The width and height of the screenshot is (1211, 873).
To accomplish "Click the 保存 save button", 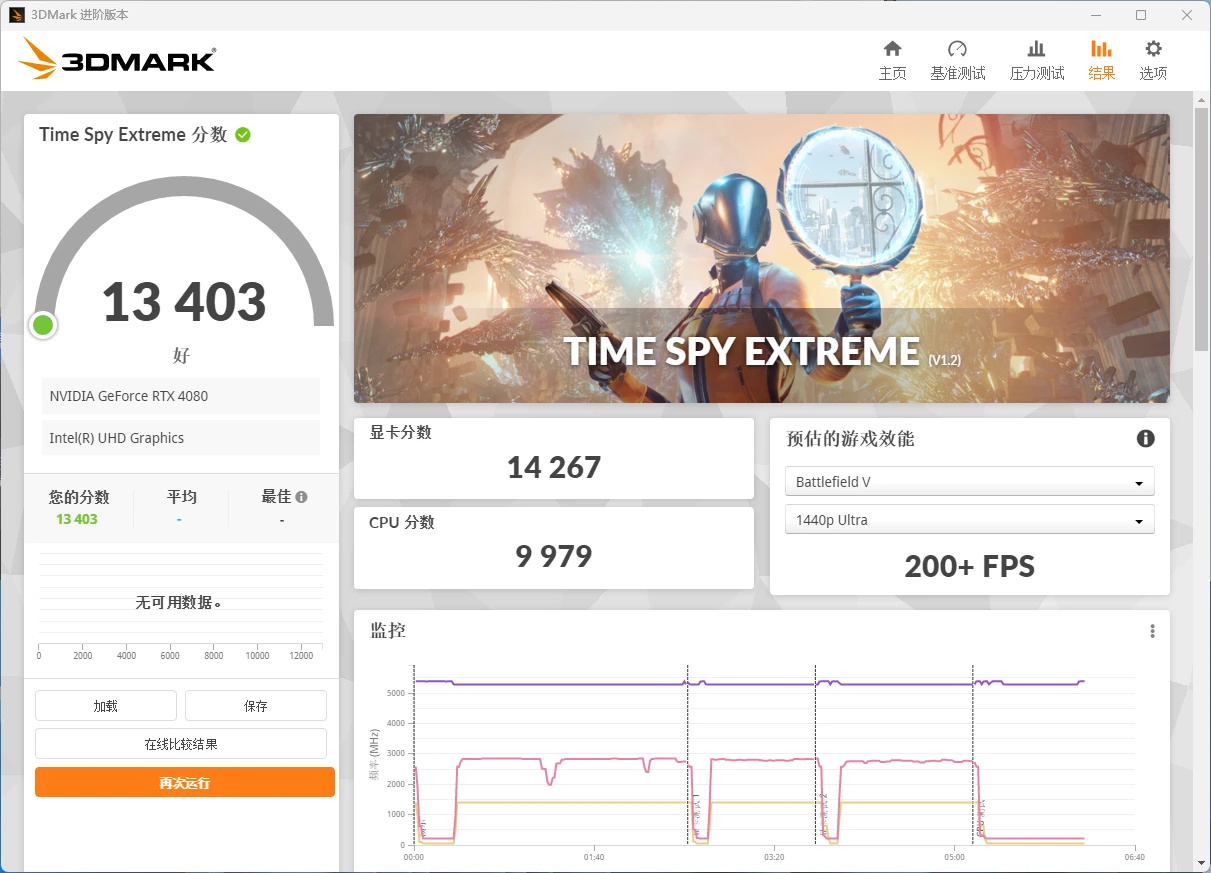I will [x=256, y=706].
